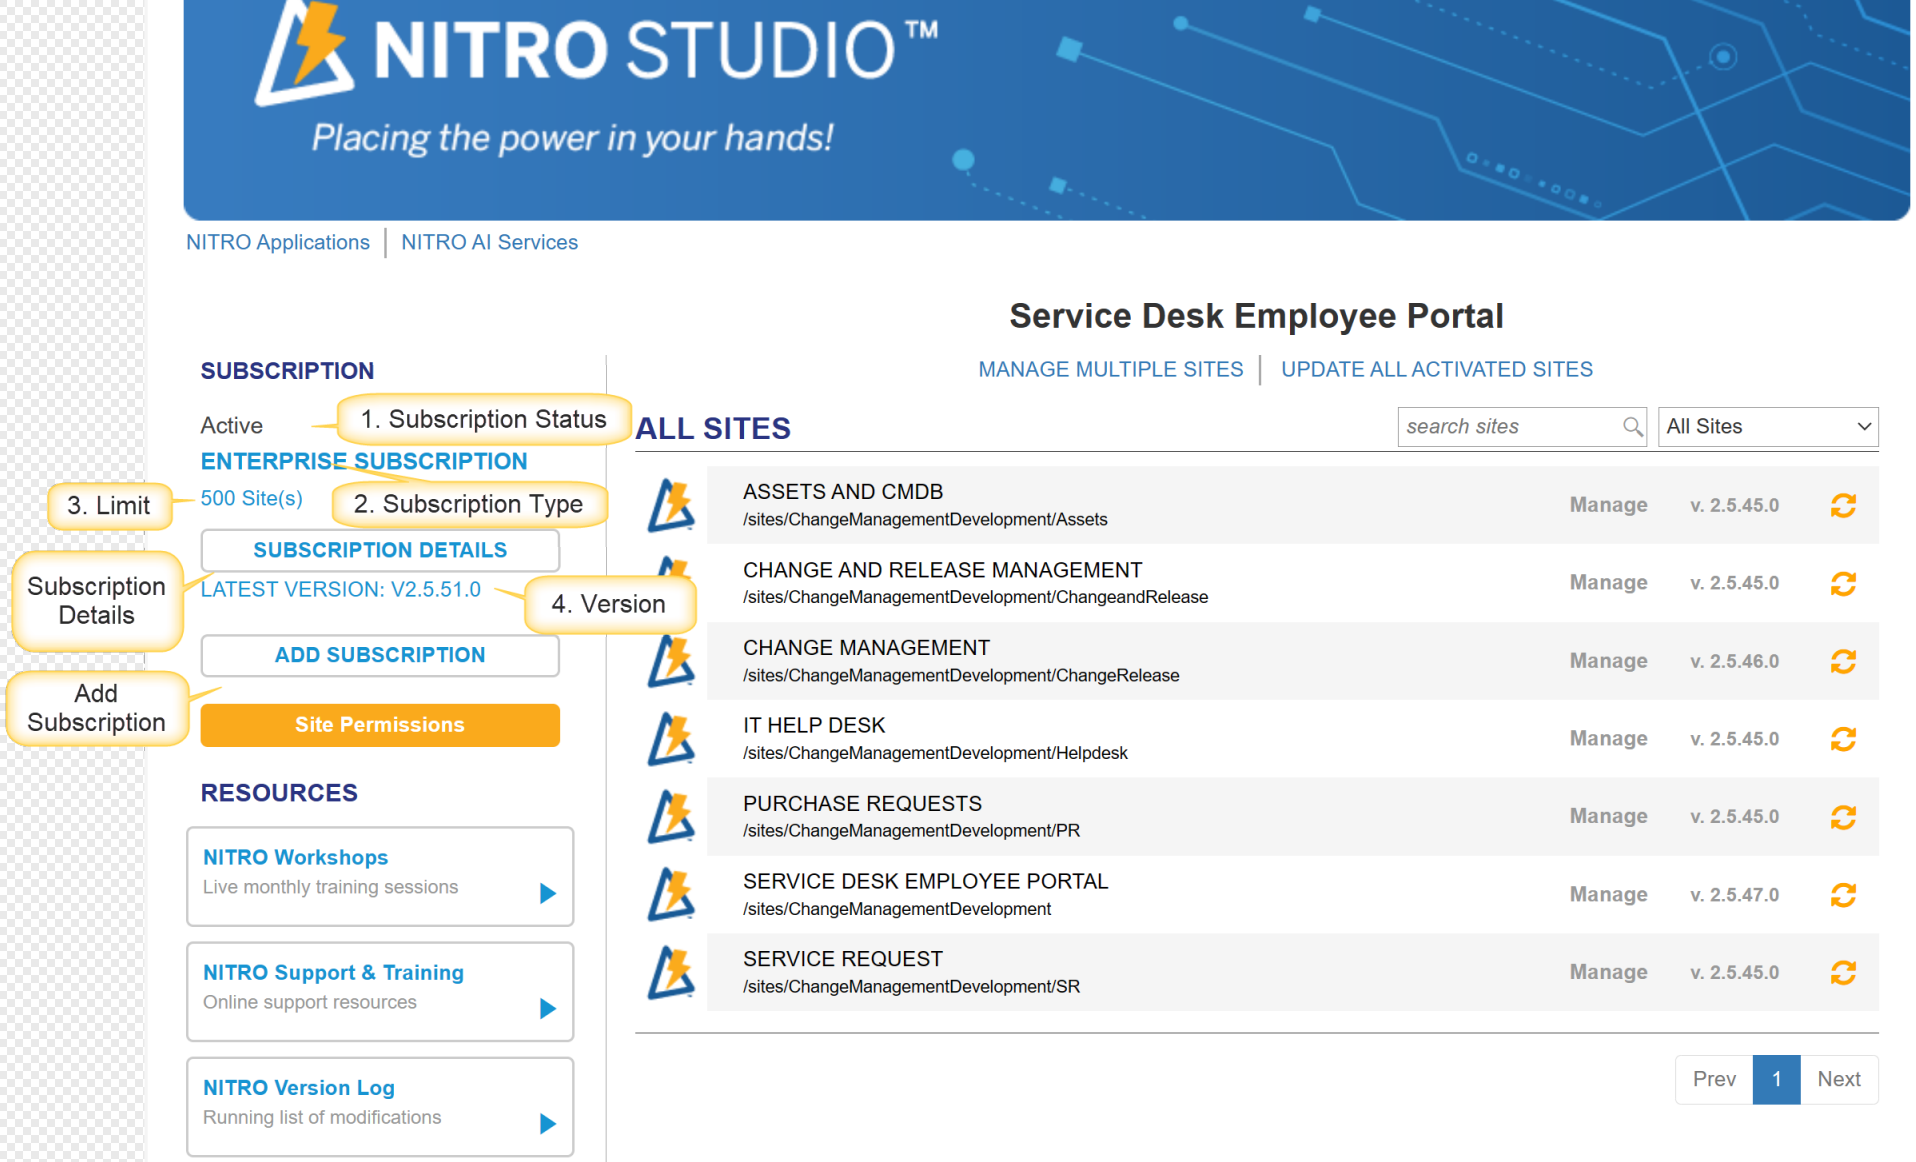Click refresh icon for Purchase Requests

(1843, 817)
